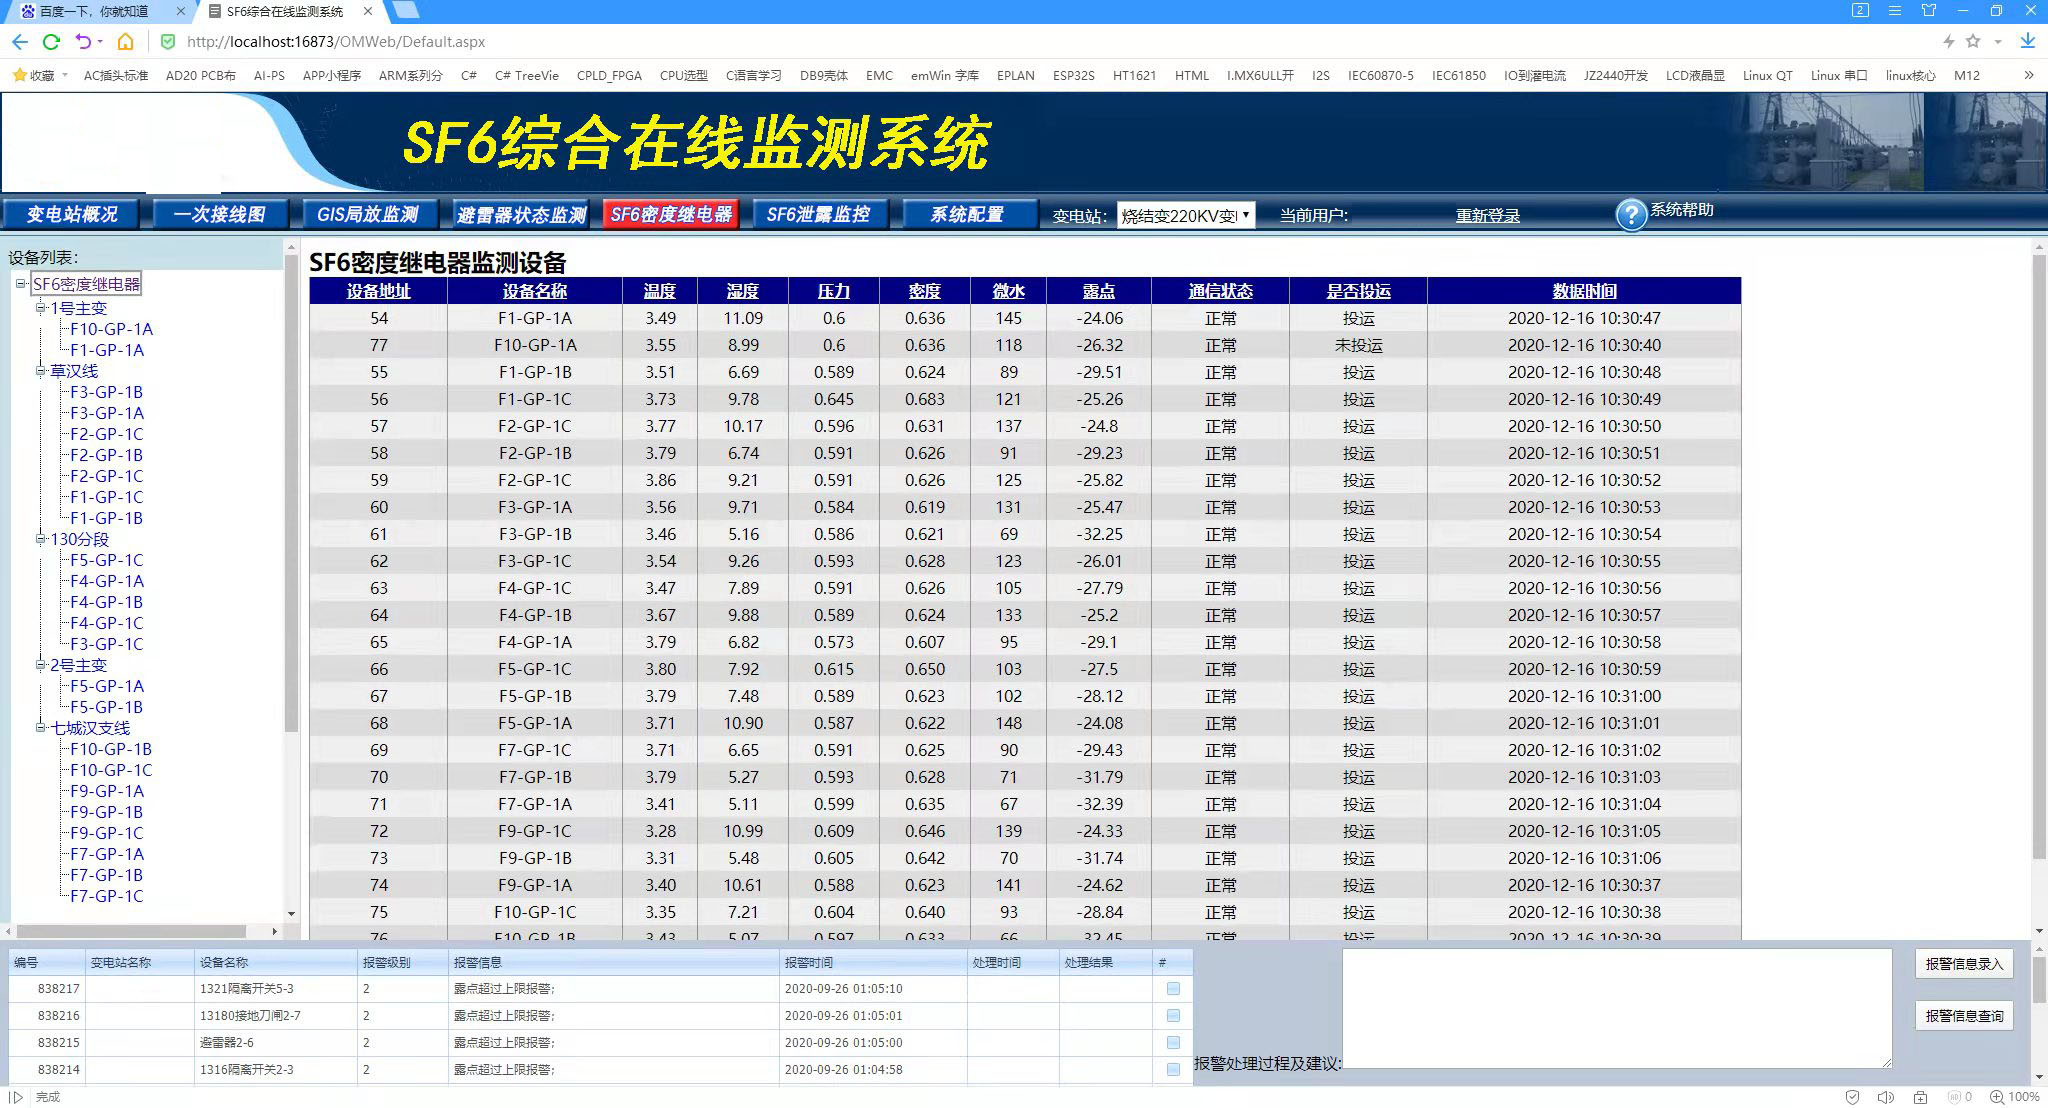The image size is (2048, 1108).
Task: Go back with the browser back arrow
Action: 19,41
